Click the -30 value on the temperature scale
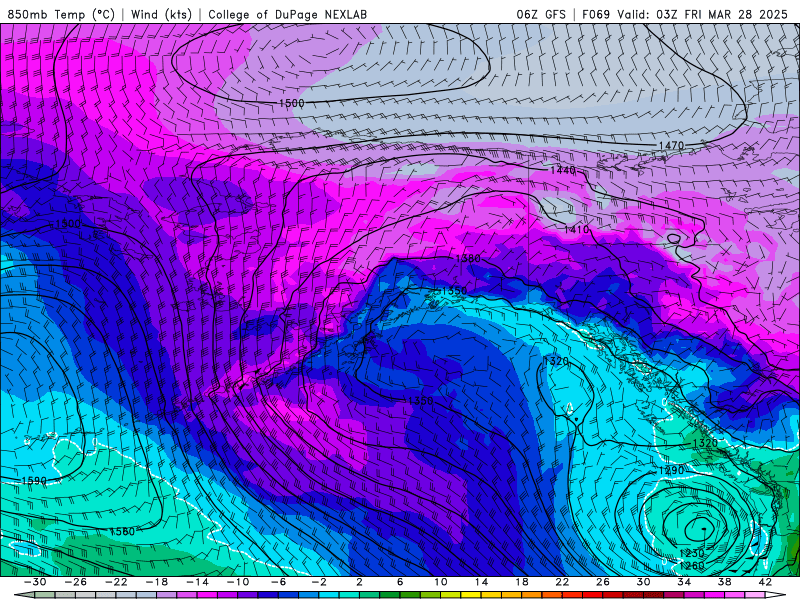Viewport: 800px width, 600px height. pos(35,582)
